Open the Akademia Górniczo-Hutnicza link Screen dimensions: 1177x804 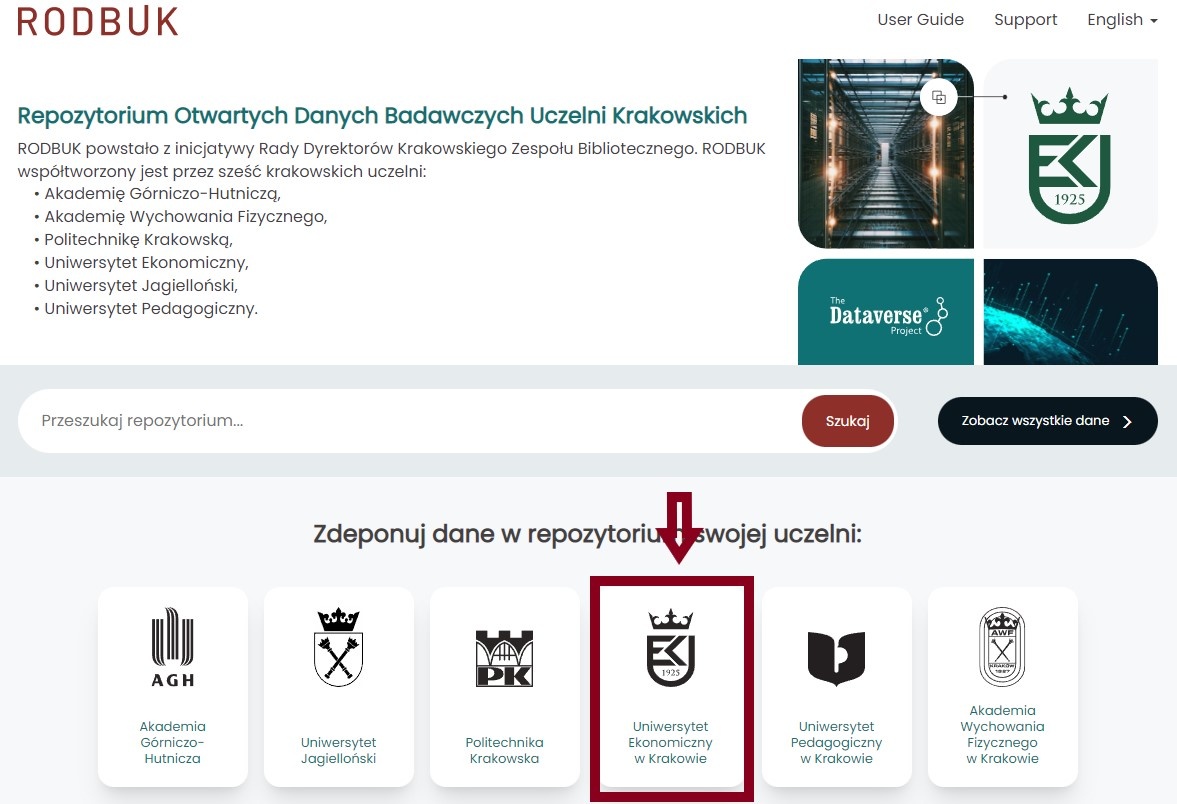click(x=173, y=742)
